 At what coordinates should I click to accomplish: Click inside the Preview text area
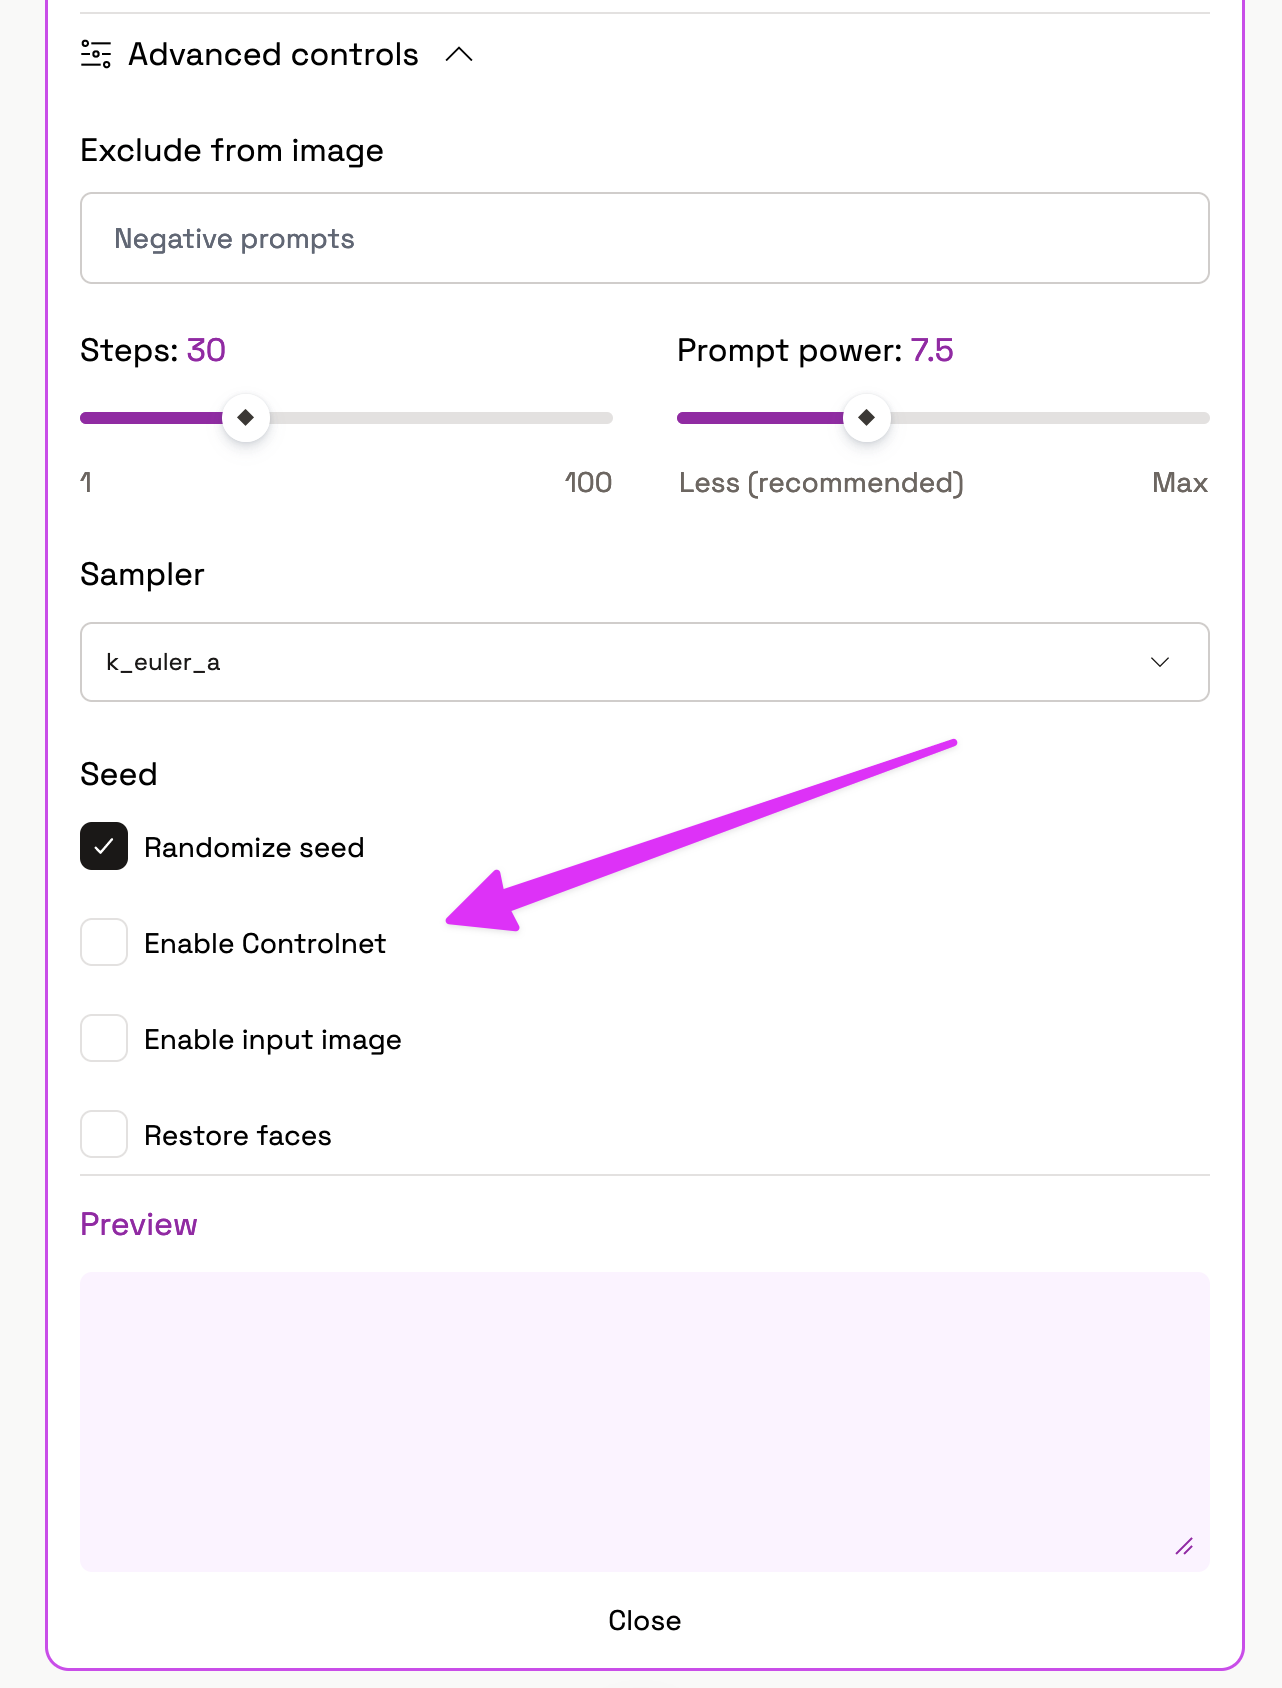645,1421
